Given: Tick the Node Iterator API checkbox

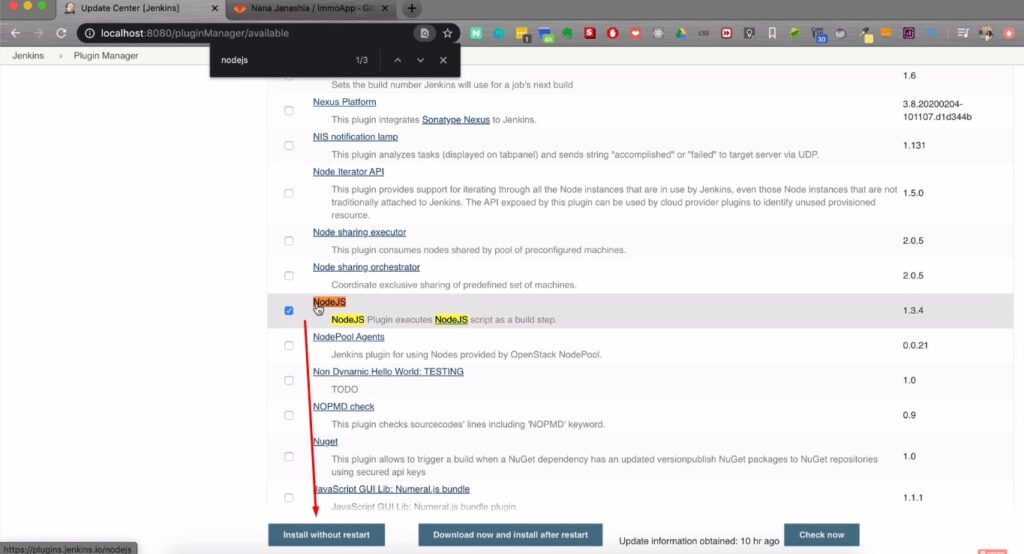Looking at the screenshot, I should coord(289,193).
